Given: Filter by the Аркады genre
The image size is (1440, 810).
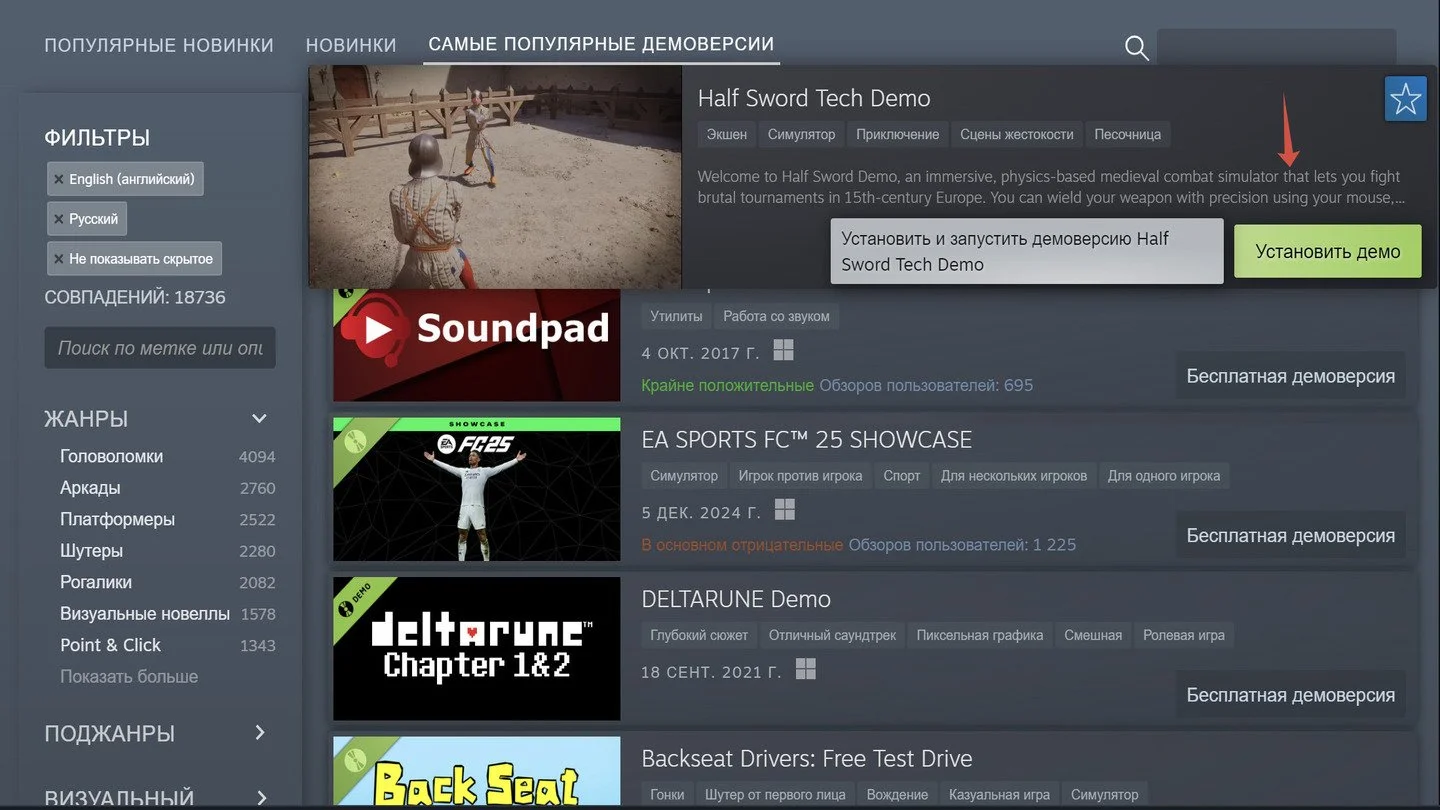Looking at the screenshot, I should point(90,488).
